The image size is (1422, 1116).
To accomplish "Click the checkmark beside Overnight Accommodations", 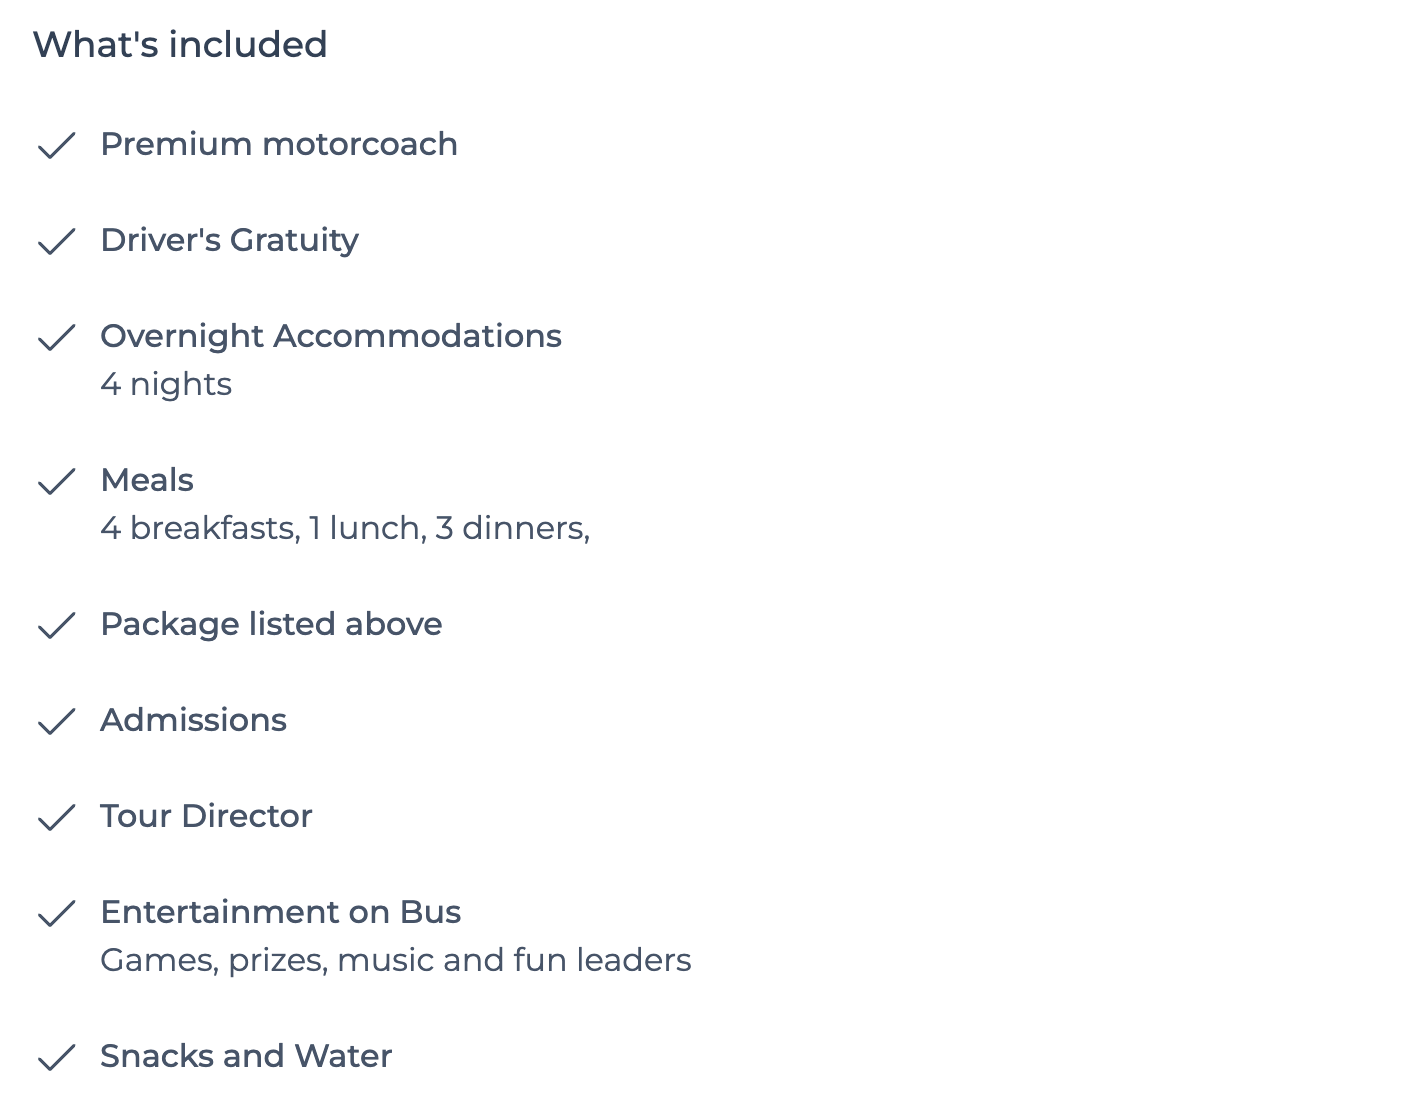I will tap(56, 337).
